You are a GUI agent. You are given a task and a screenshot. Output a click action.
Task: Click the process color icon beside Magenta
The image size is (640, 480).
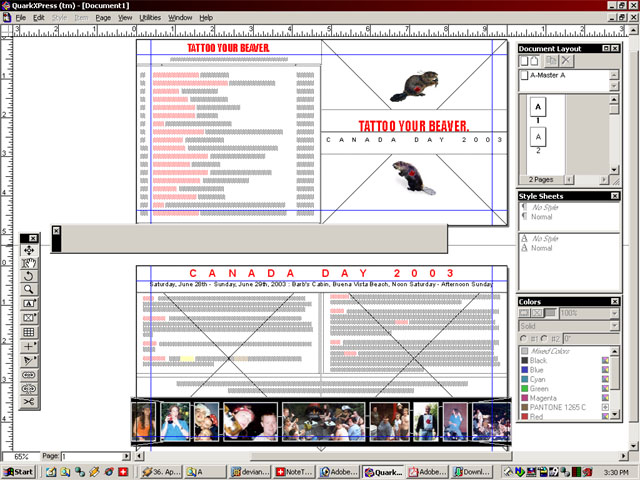click(605, 398)
